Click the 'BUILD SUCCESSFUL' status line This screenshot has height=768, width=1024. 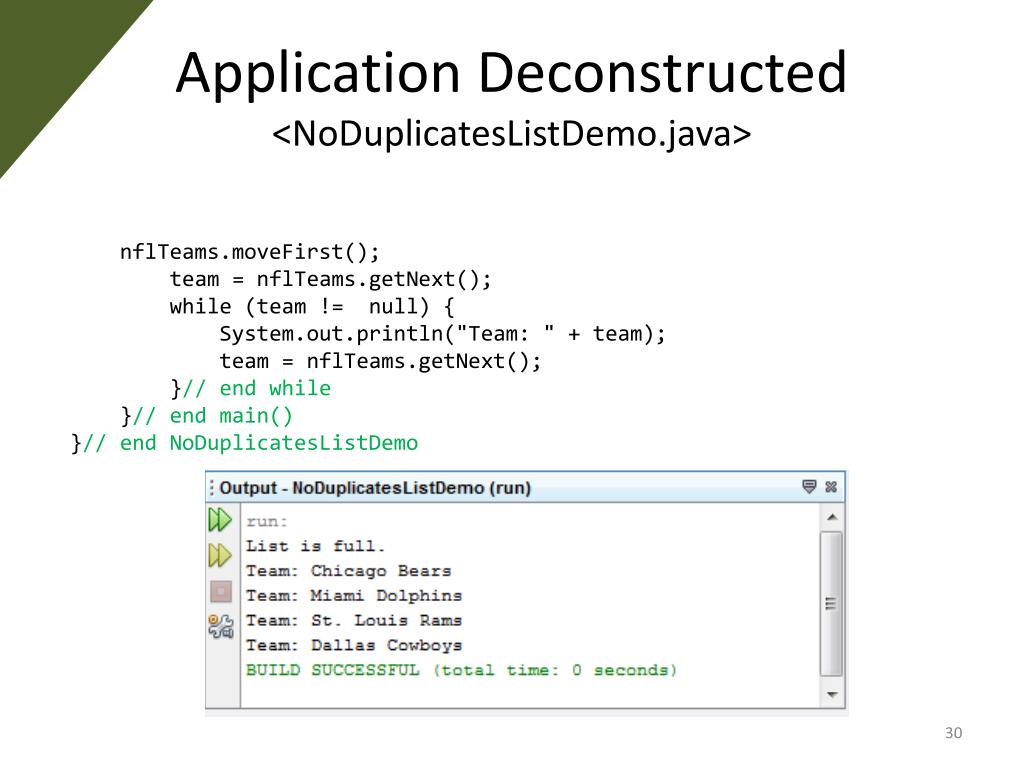[461, 670]
